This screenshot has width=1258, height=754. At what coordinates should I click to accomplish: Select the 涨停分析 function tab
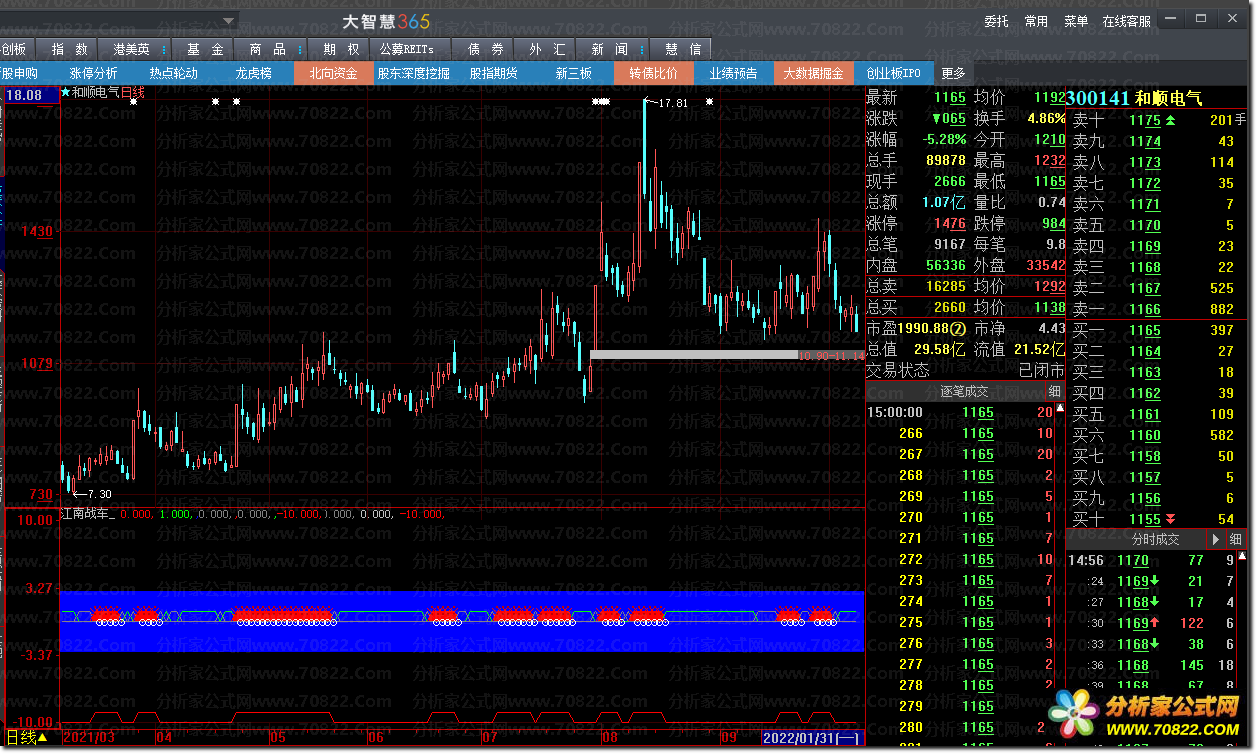(x=93, y=73)
